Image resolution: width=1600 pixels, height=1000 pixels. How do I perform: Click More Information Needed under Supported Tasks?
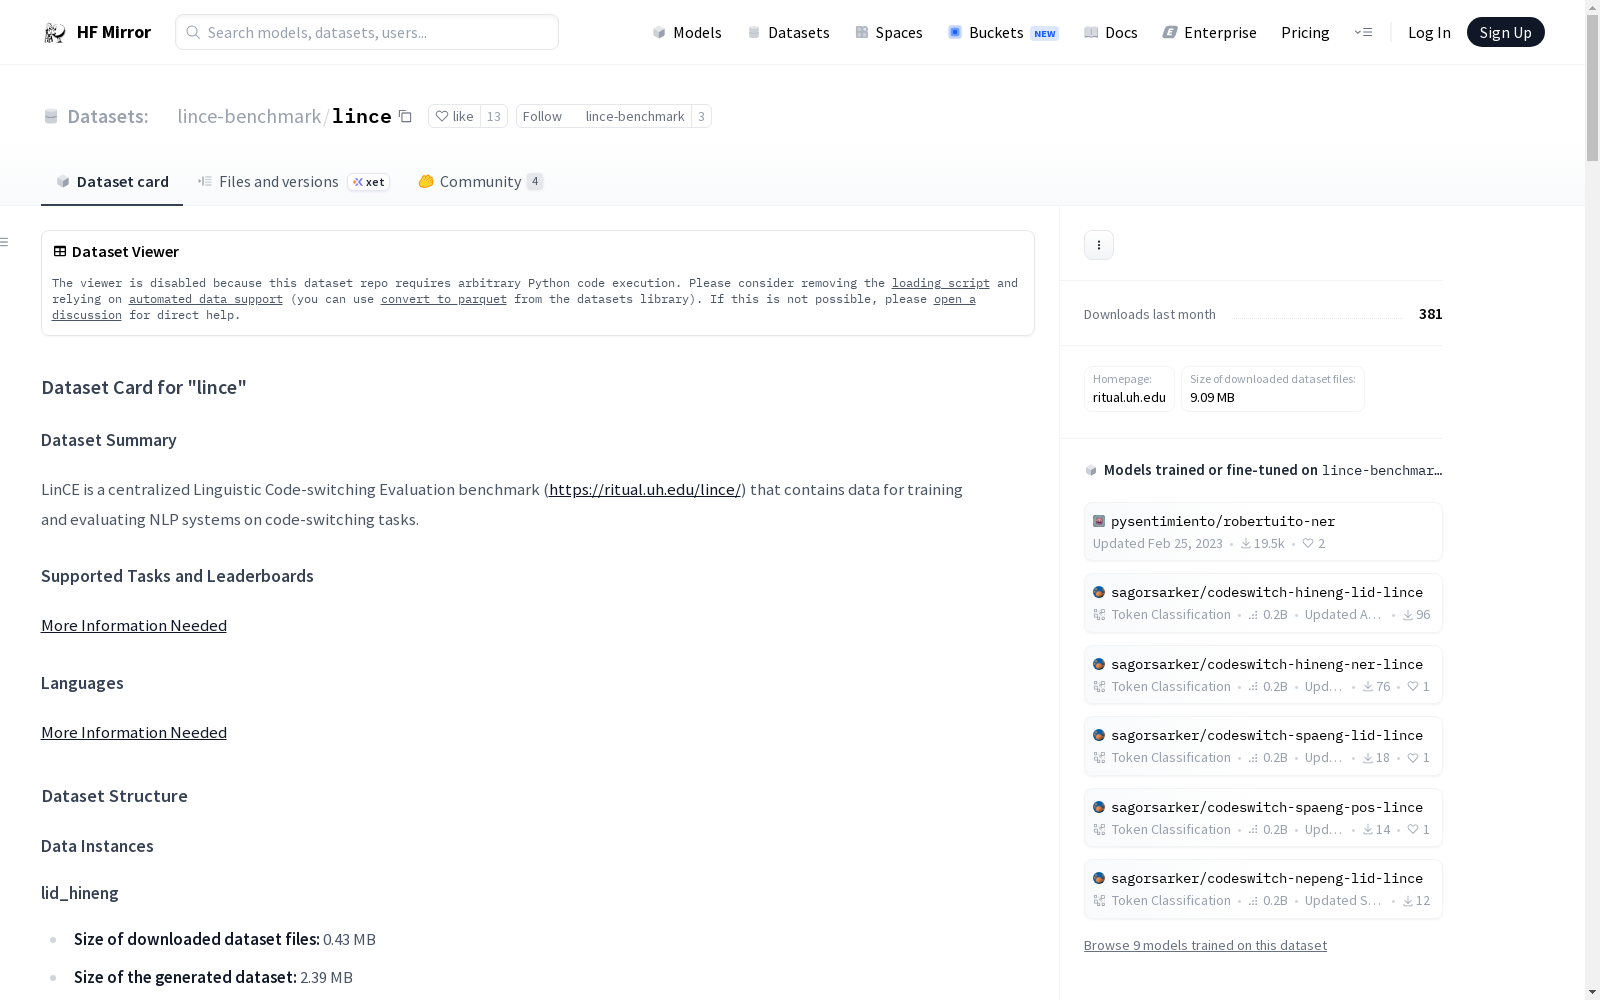134,625
